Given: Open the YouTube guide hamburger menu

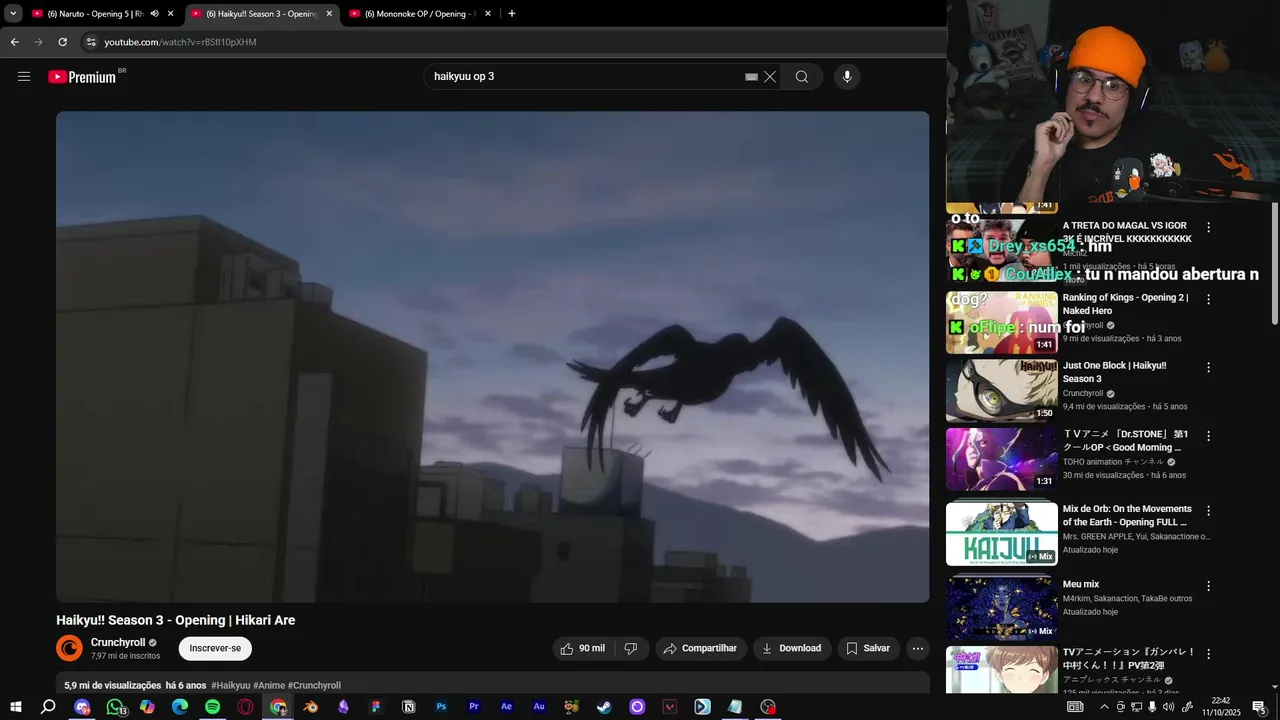Looking at the screenshot, I should coord(24,76).
